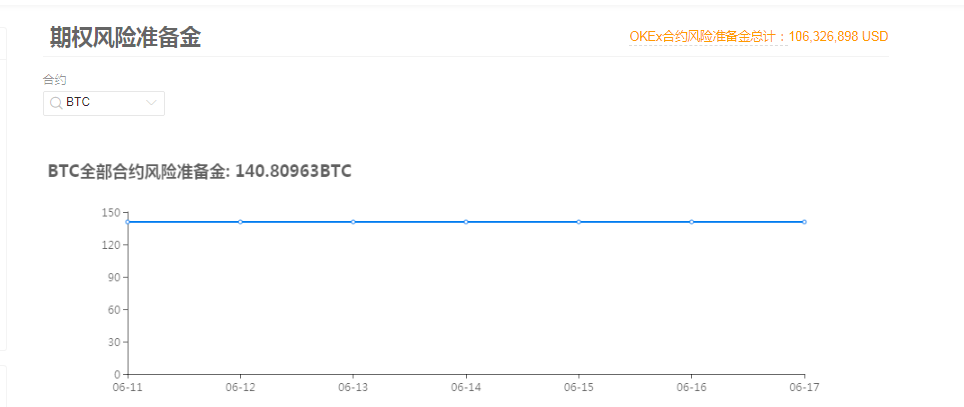Viewport: 964px width, 407px height.
Task: Click the 60 label on y-axis
Action: coord(113,309)
